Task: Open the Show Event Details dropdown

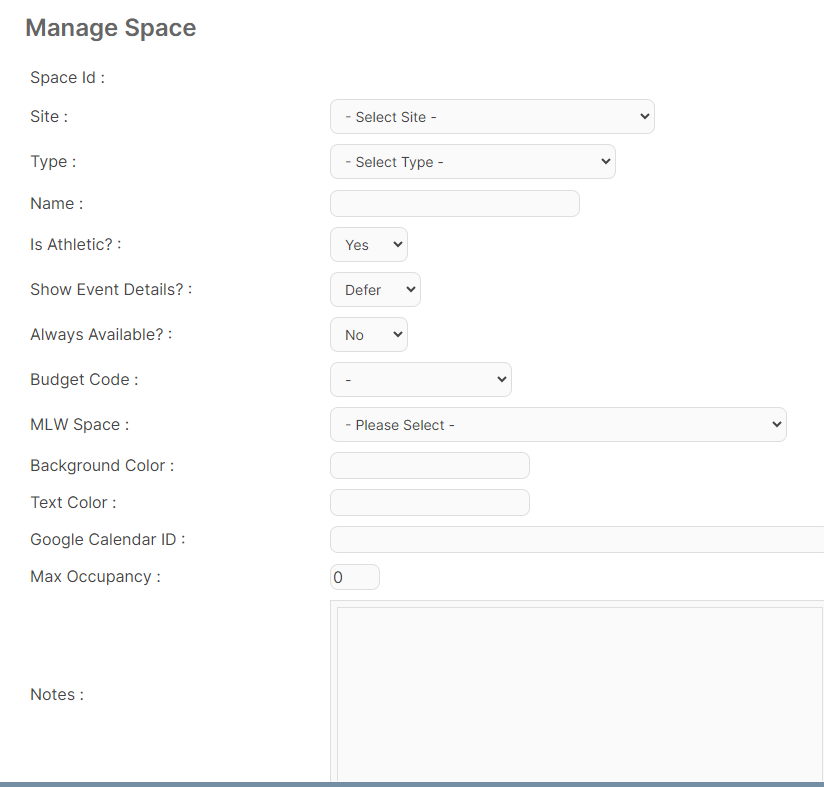Action: pyautogui.click(x=375, y=289)
